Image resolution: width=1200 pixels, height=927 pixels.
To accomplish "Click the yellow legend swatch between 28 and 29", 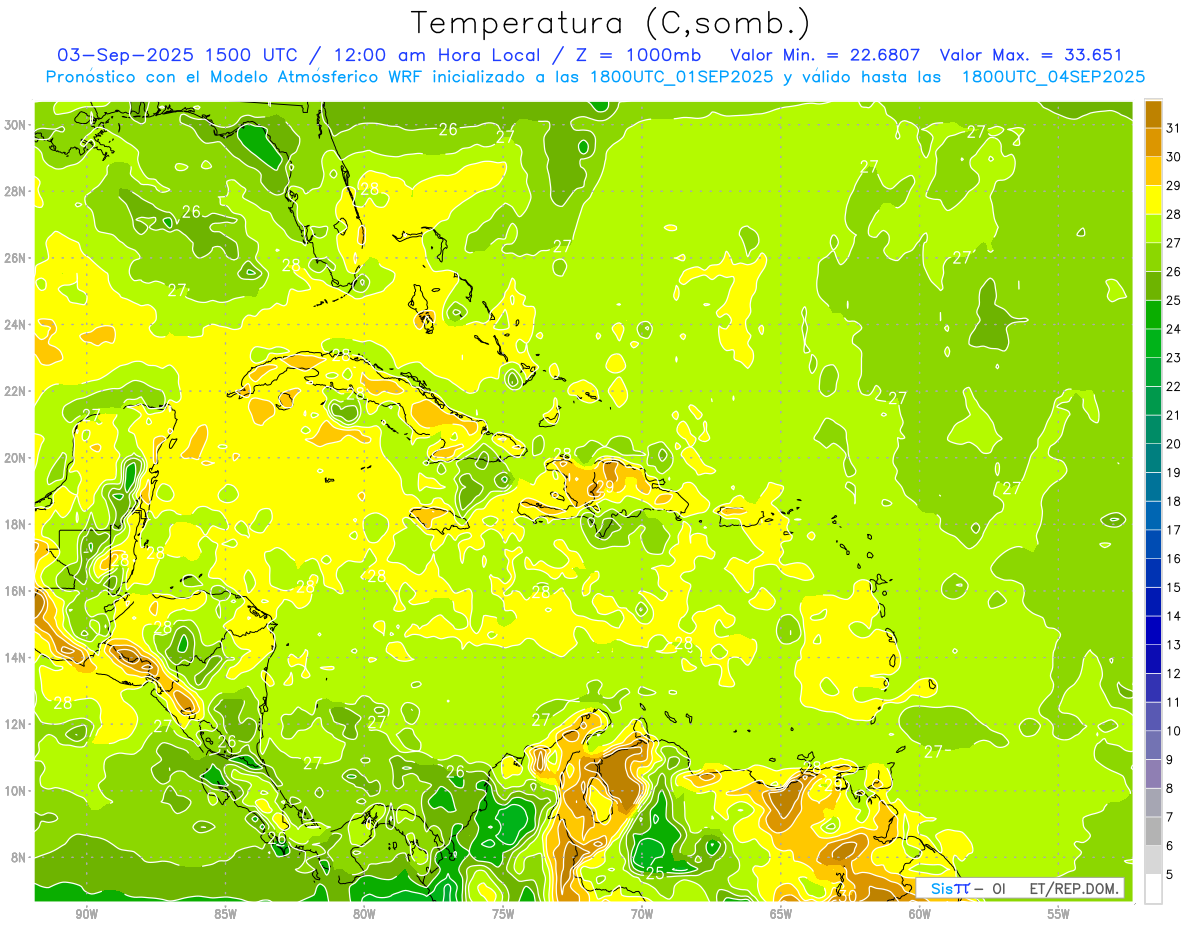I will pyautogui.click(x=1153, y=200).
